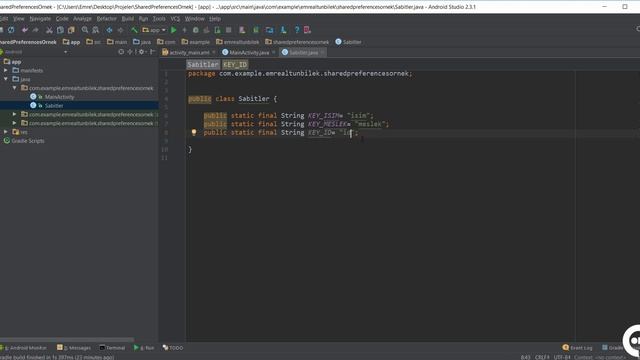
Task: Click the Cut scissors icon
Action: tap(49, 30)
